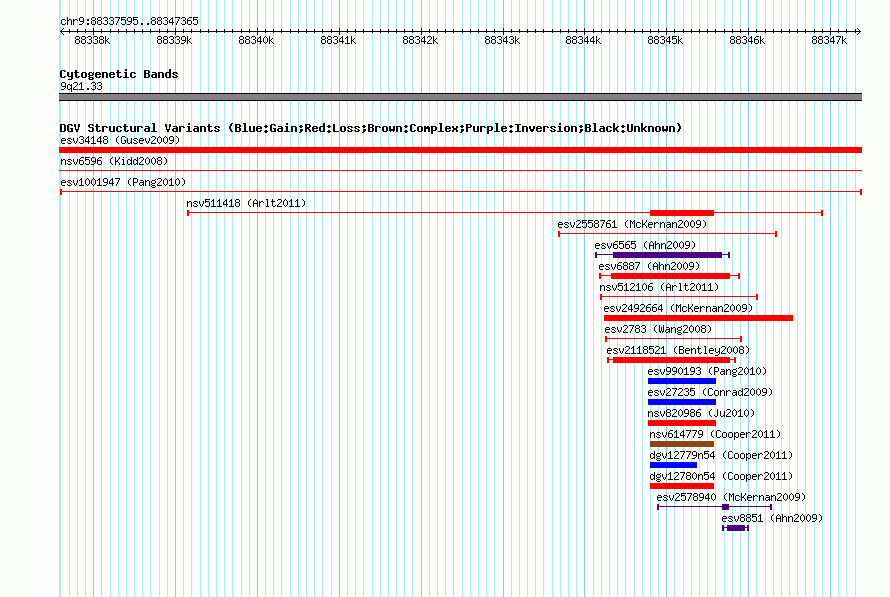The image size is (890, 597).
Task: Open the esv990193 (Pang2010) label
Action: coord(707,371)
